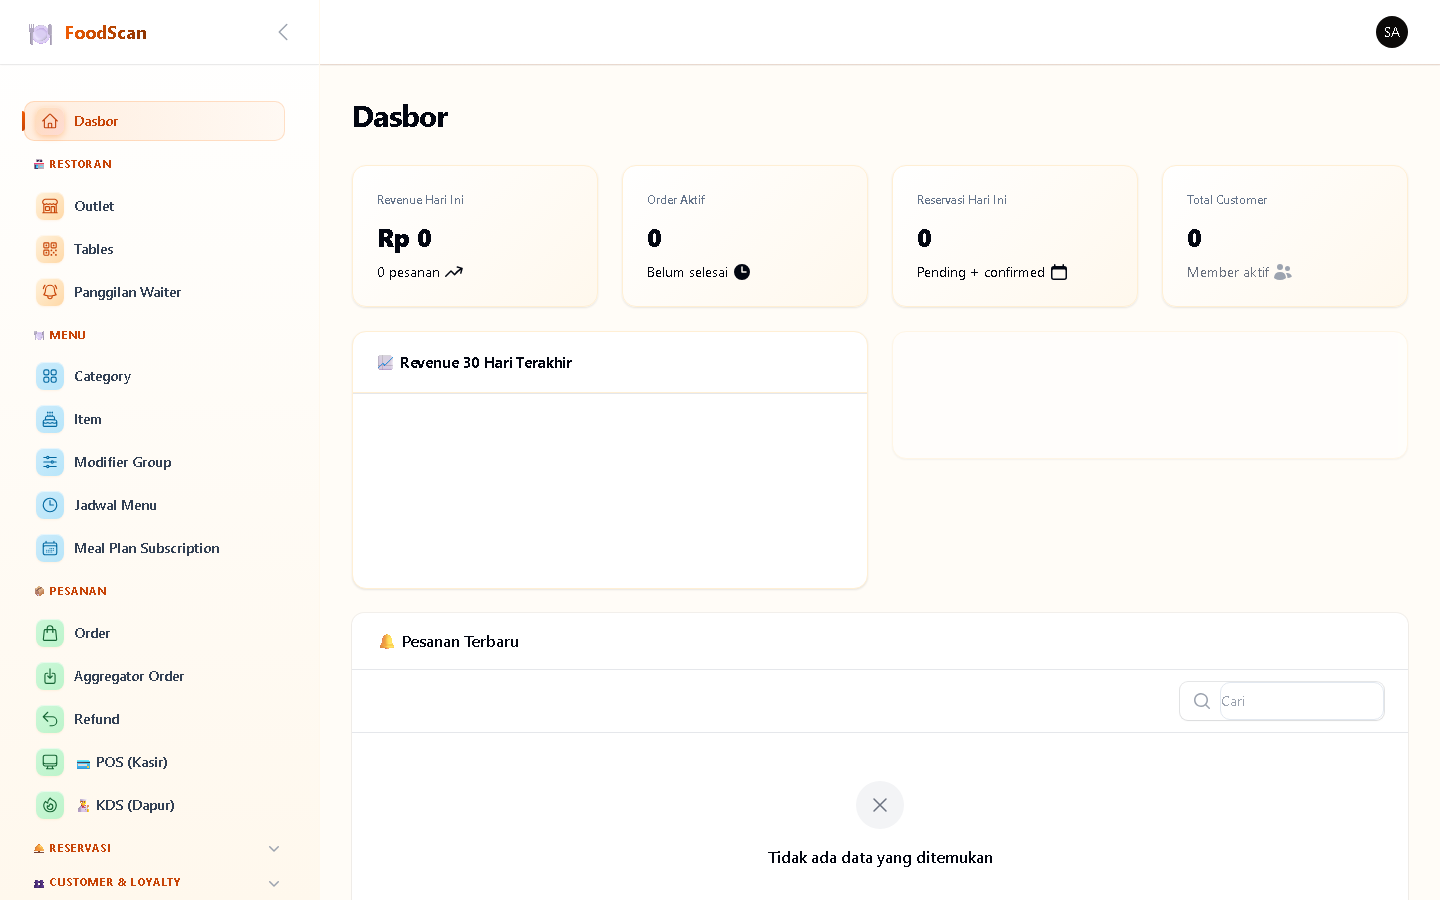This screenshot has width=1440, height=900.
Task: Click the Modifier Group sliders icon
Action: coord(50,462)
